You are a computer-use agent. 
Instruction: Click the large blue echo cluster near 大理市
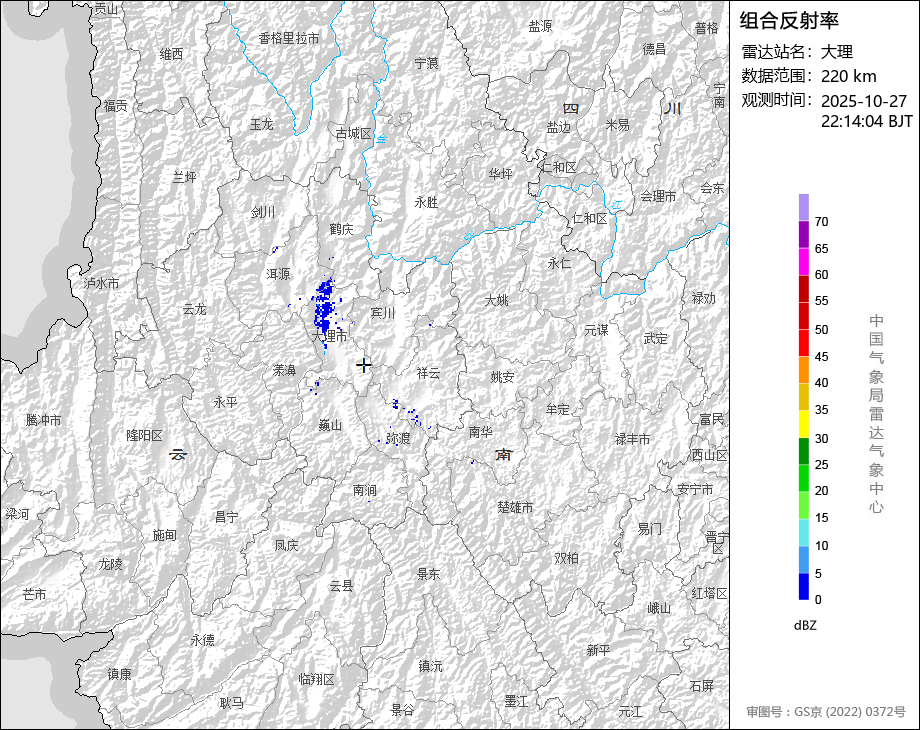click(324, 308)
